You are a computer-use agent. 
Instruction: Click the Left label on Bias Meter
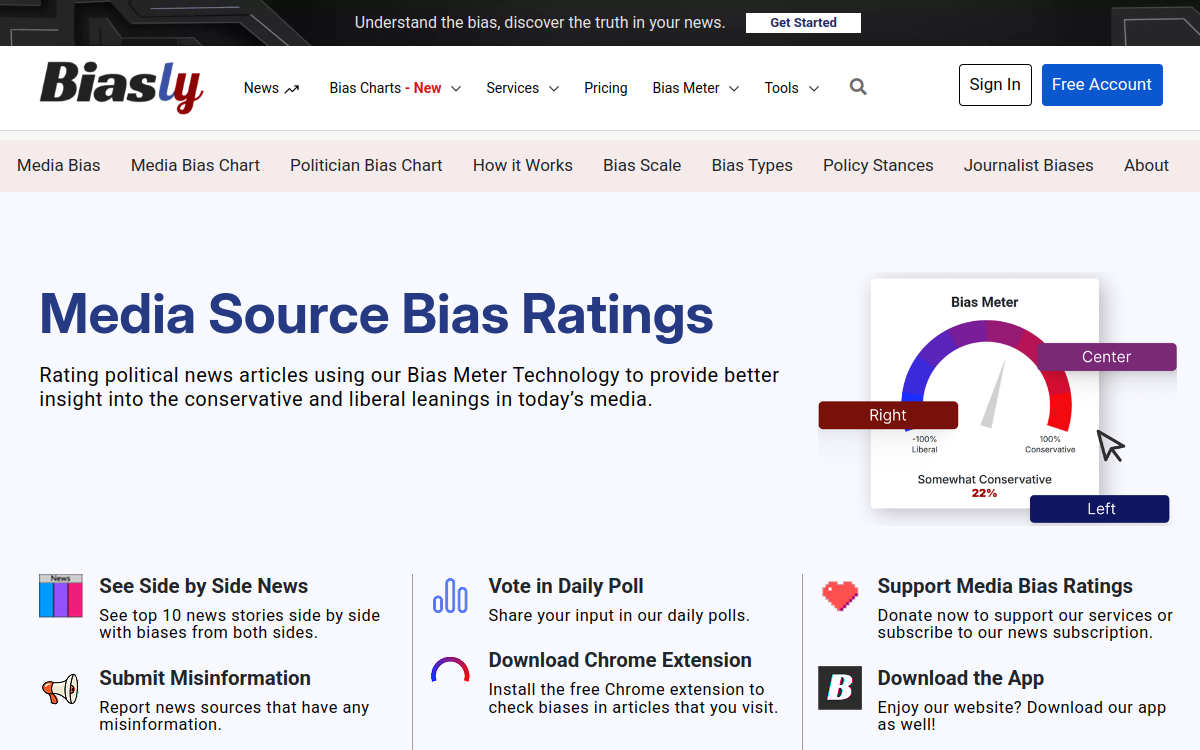pos(1101,509)
